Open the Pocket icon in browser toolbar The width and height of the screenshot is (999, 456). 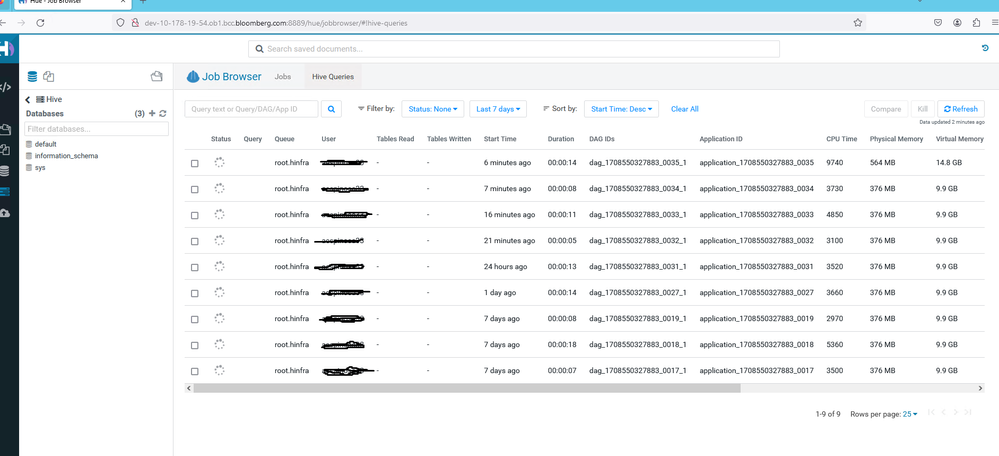938,22
